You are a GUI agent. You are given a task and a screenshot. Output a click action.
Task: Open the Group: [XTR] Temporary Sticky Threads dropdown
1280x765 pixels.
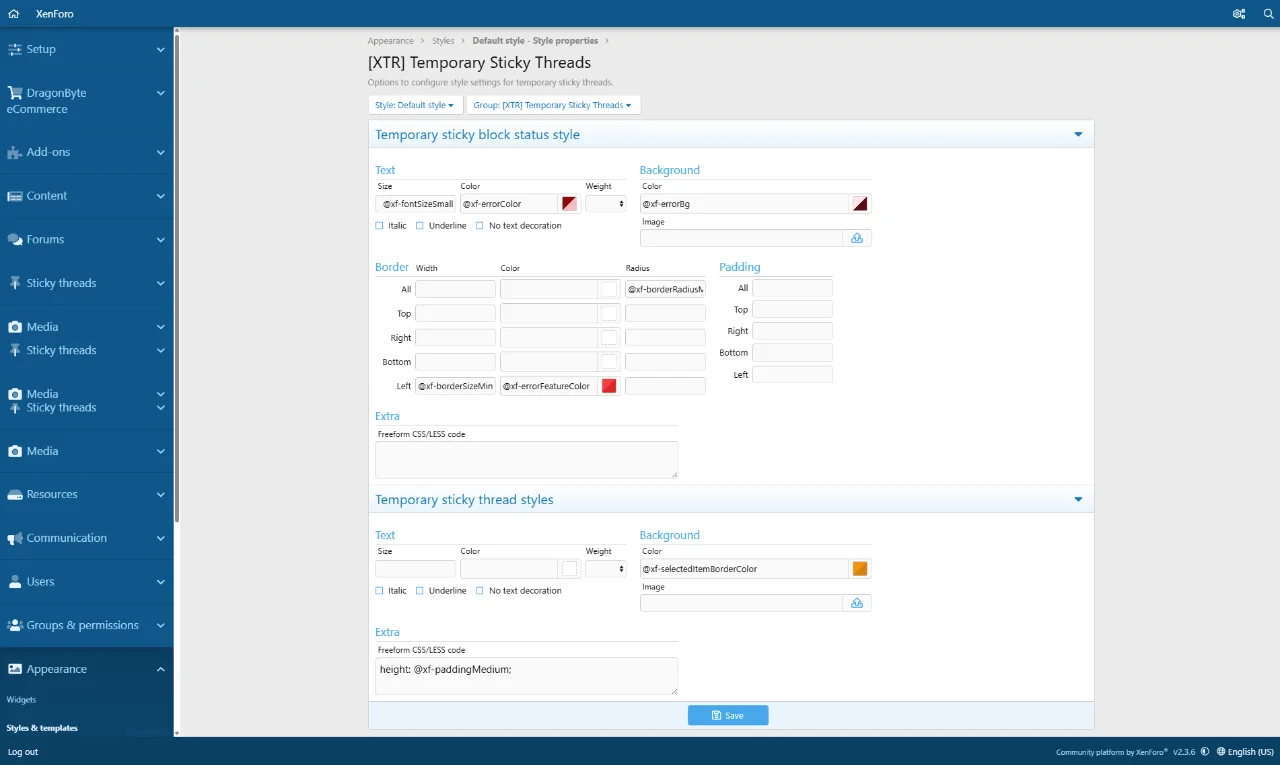tap(552, 105)
